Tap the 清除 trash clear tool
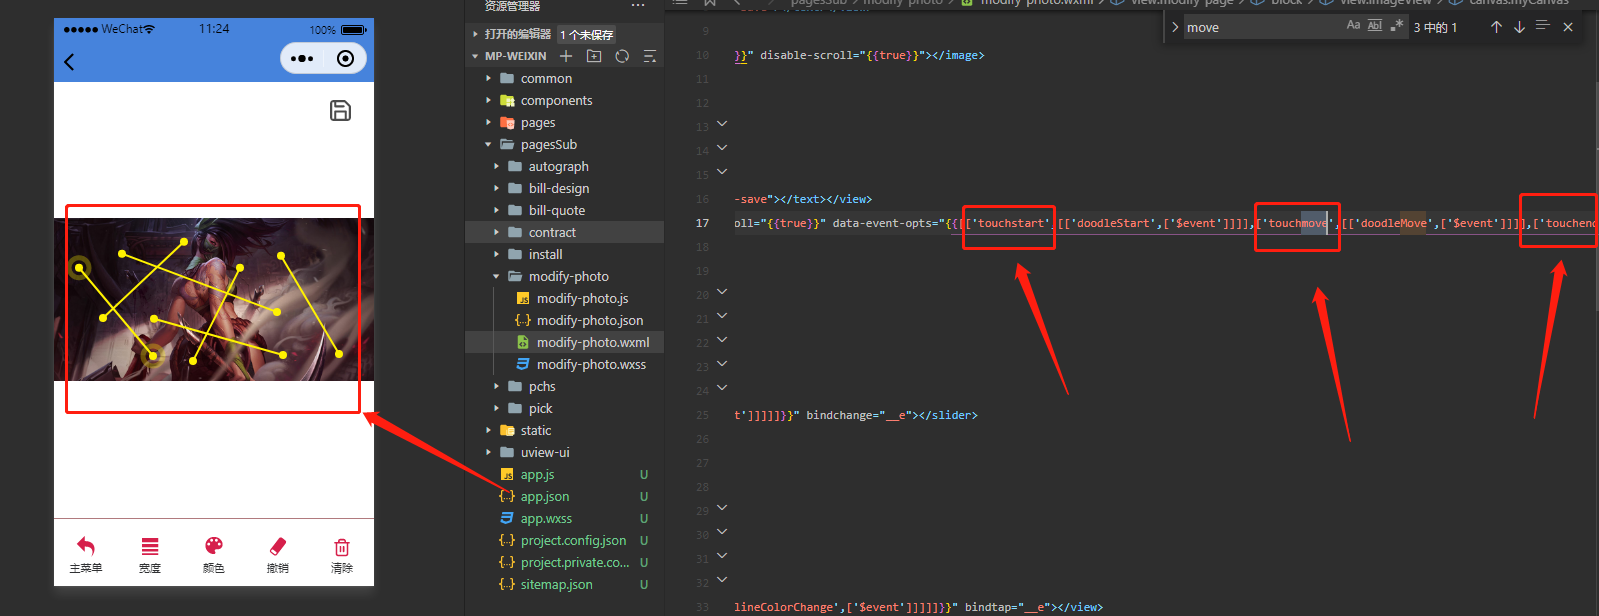 (342, 554)
